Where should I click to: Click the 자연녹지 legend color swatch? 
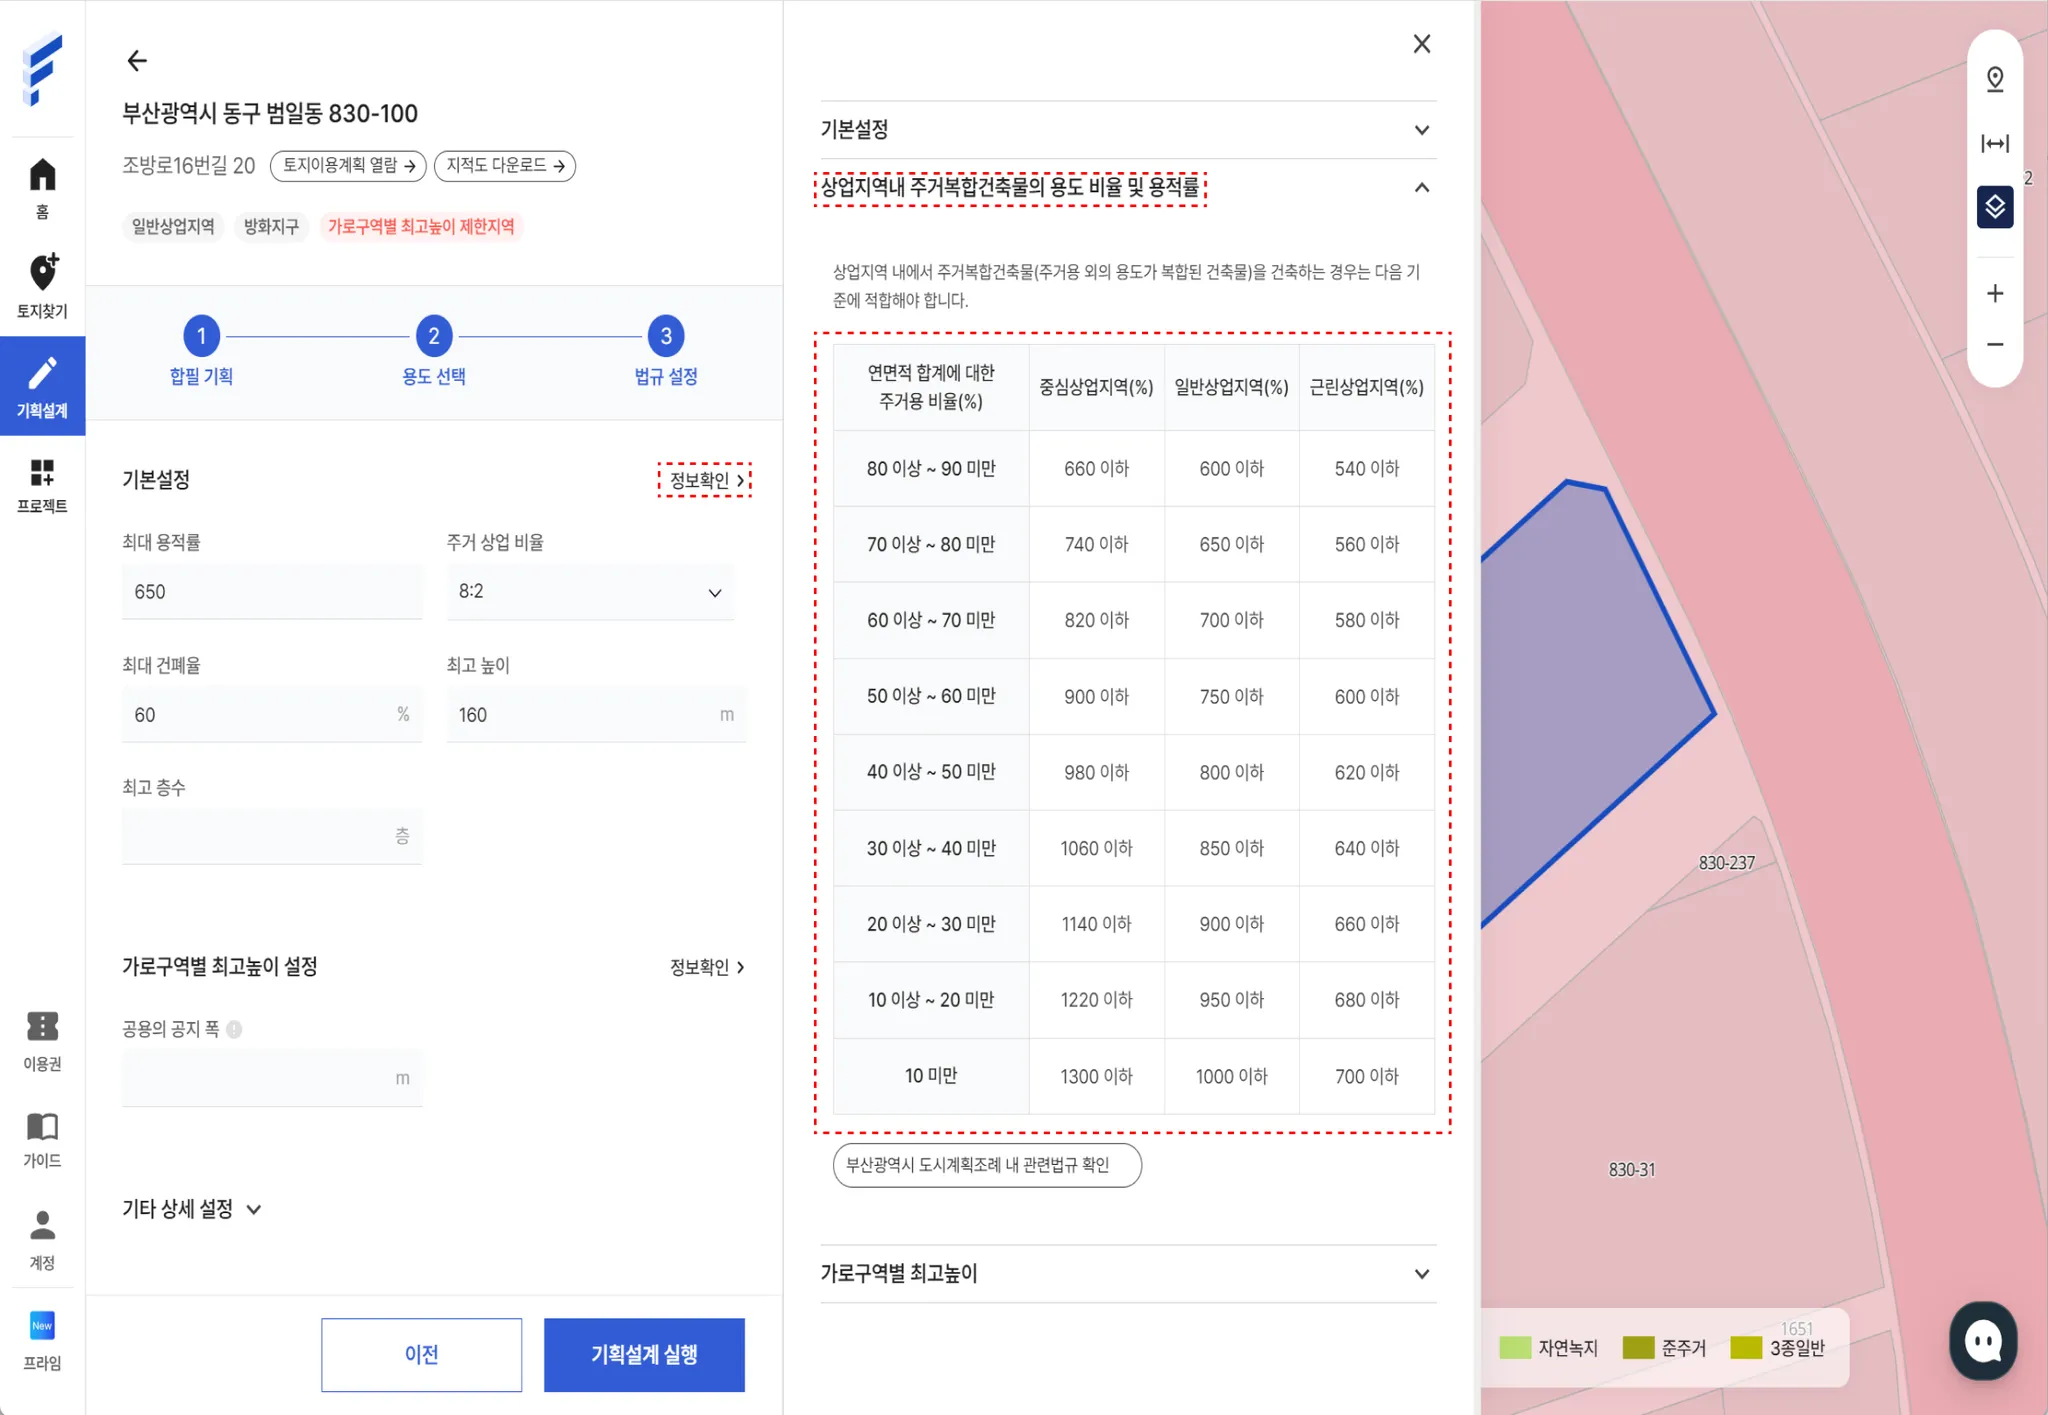click(1515, 1348)
